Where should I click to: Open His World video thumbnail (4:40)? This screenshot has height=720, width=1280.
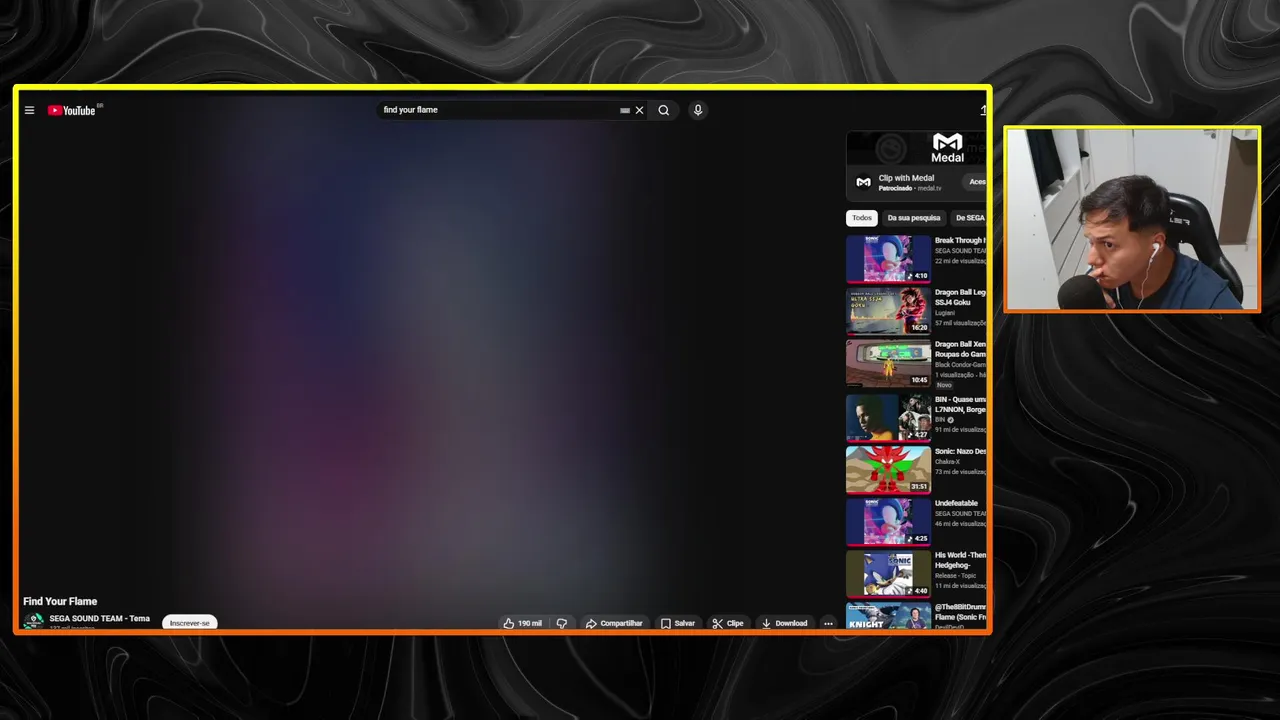tap(888, 573)
